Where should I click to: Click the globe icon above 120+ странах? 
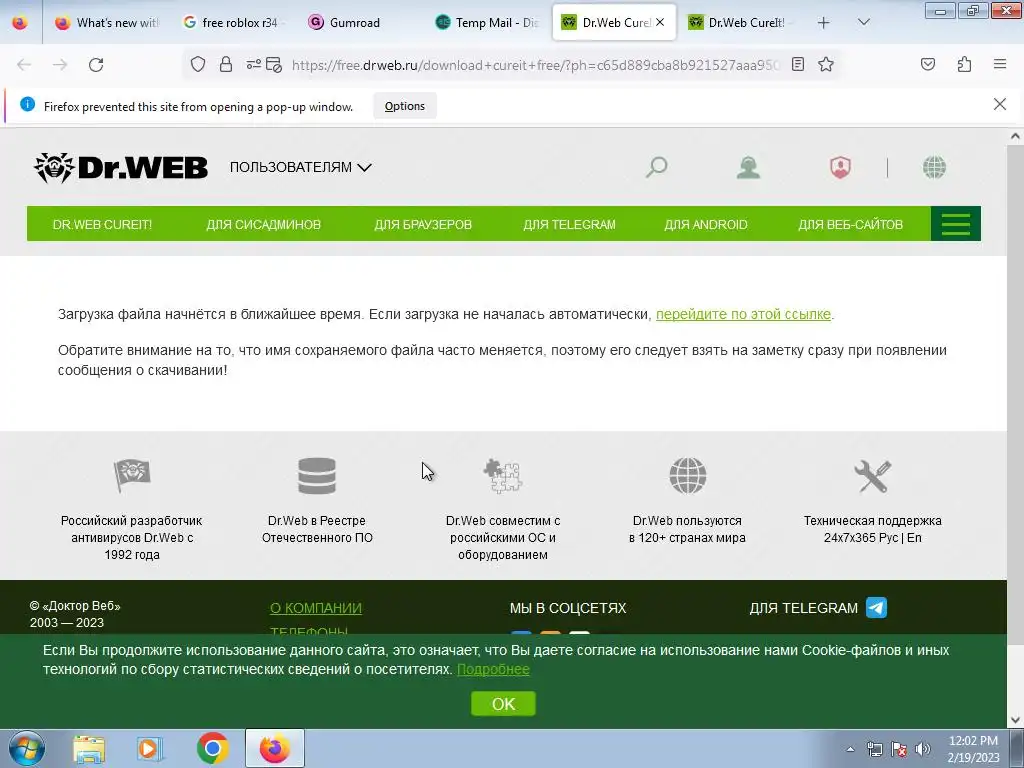688,475
